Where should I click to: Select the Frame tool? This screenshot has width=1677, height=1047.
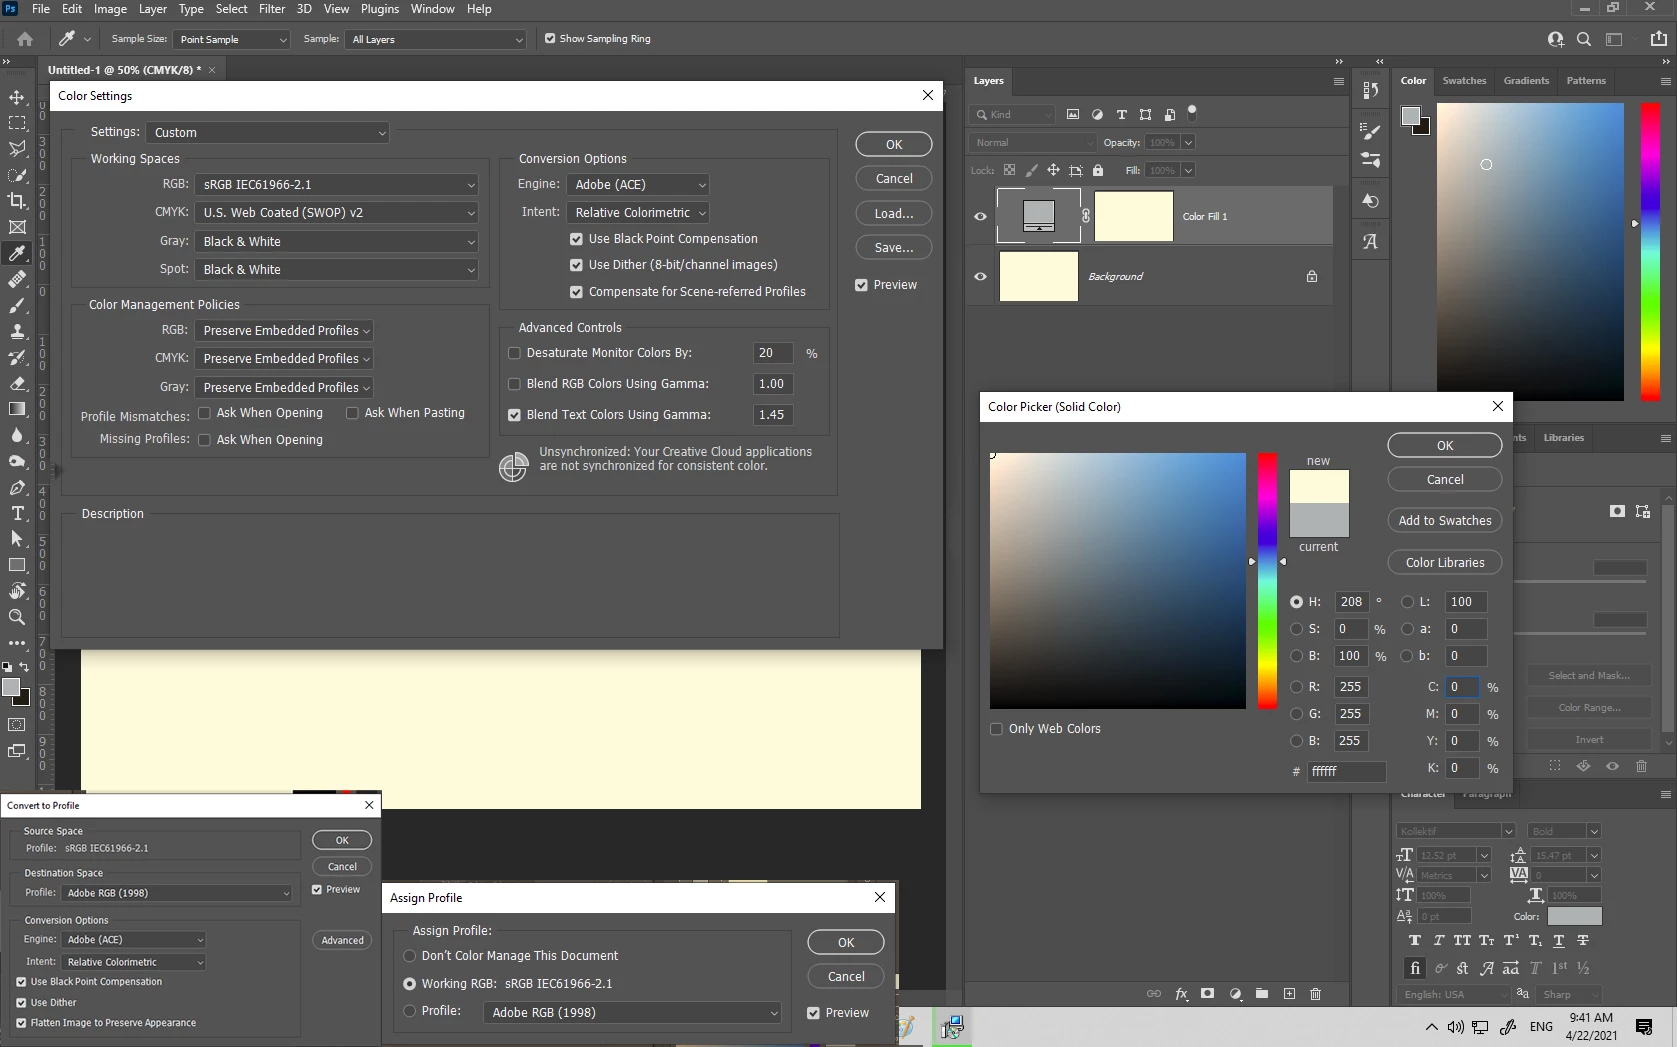coord(17,227)
